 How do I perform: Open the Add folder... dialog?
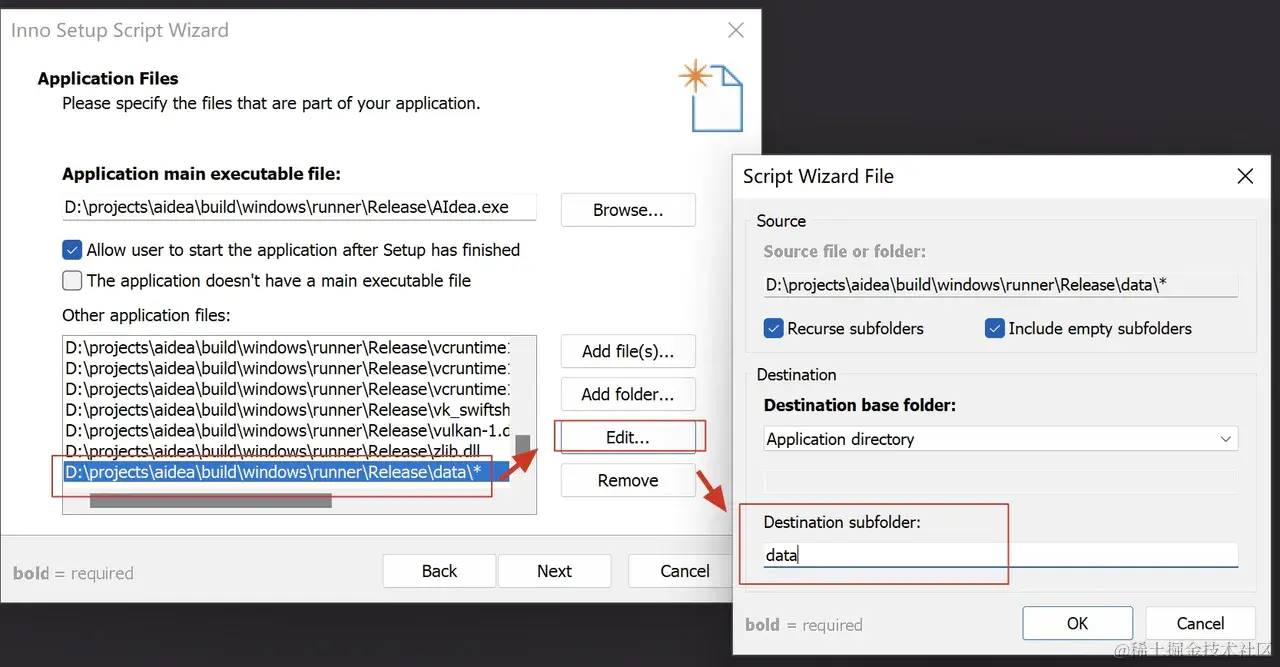[627, 394]
